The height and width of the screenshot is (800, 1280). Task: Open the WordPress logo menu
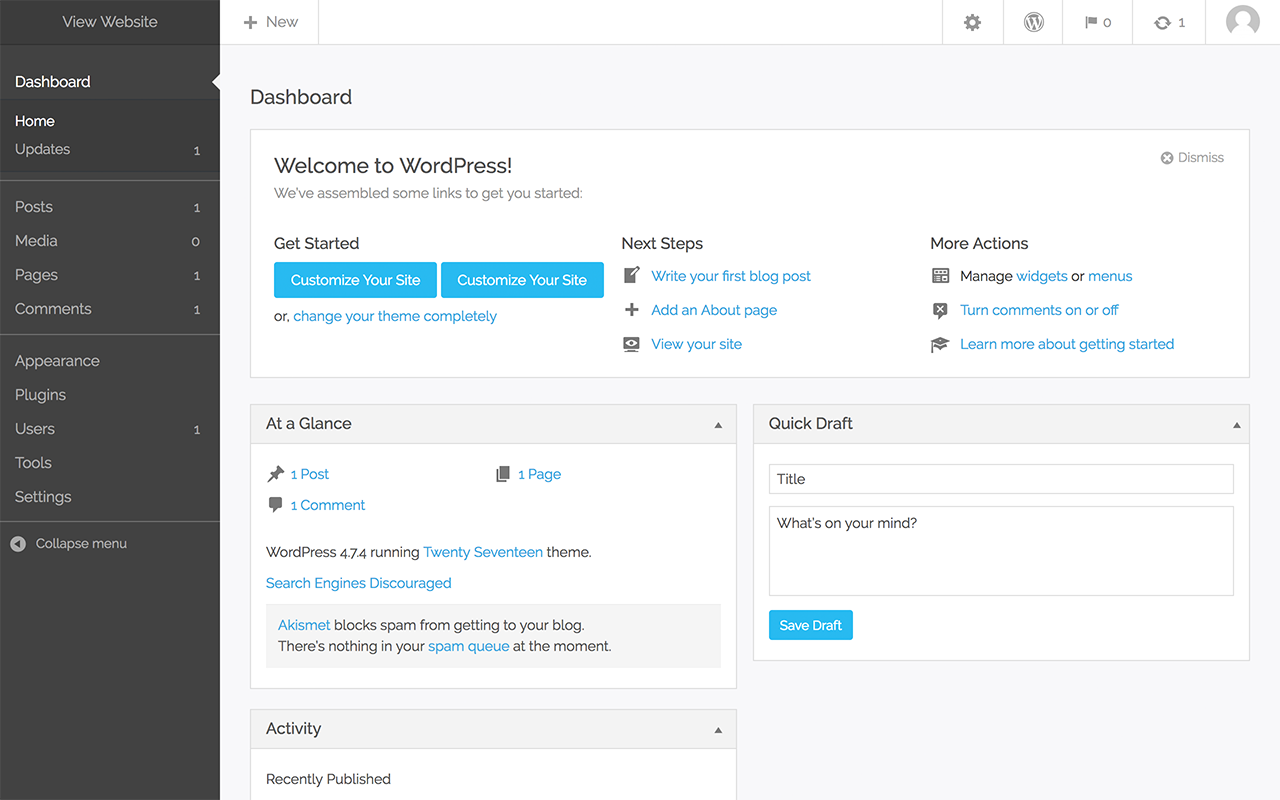click(1034, 22)
